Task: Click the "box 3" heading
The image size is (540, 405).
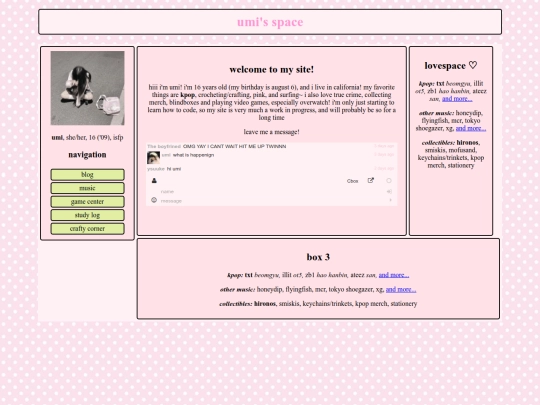Action: coord(318,257)
